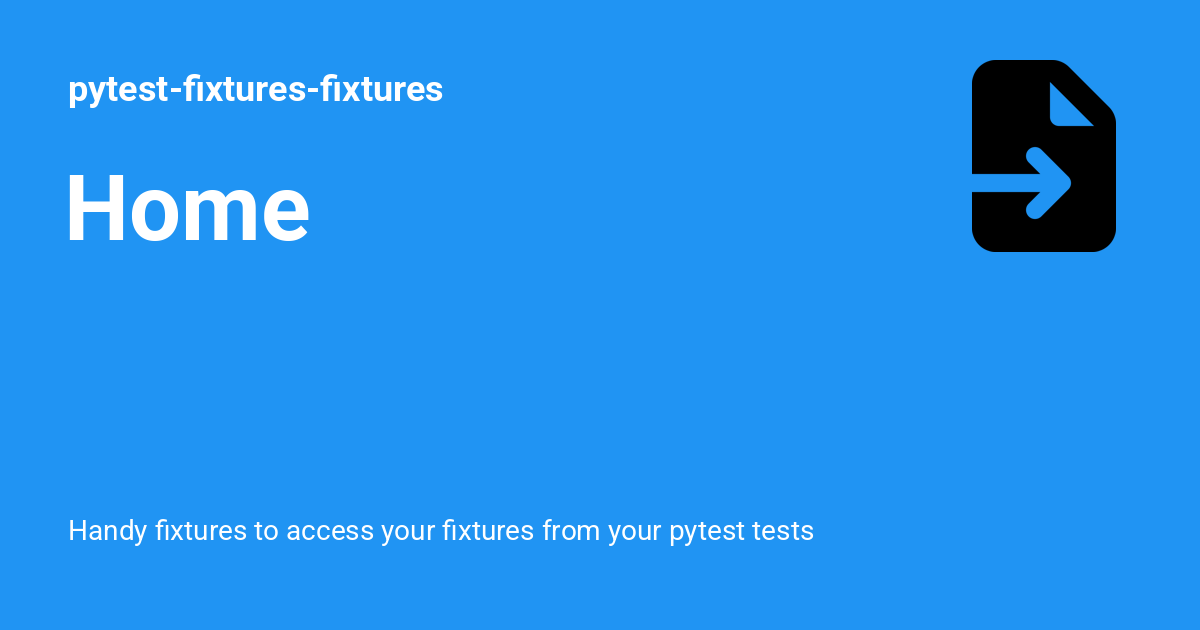
Task: Click the arrow tail left of the document icon
Action: click(x=990, y=183)
